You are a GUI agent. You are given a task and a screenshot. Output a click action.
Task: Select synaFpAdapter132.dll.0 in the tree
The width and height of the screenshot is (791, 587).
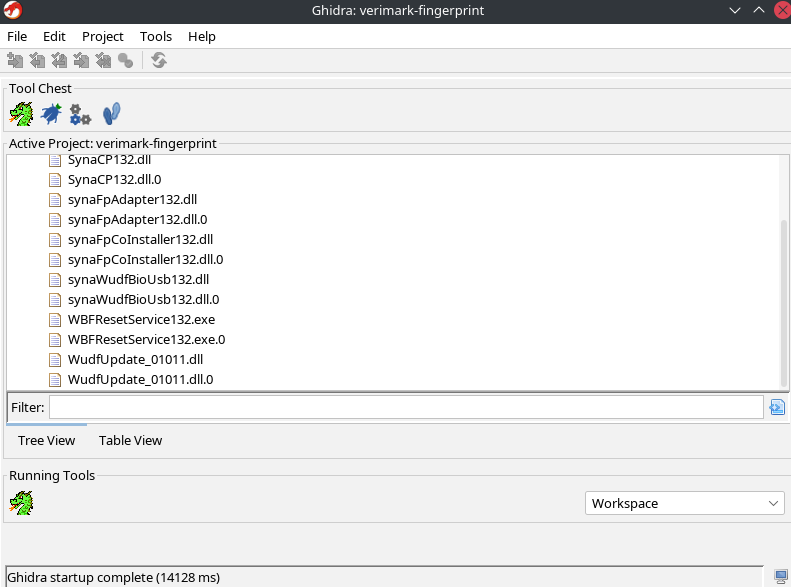[x=138, y=219]
